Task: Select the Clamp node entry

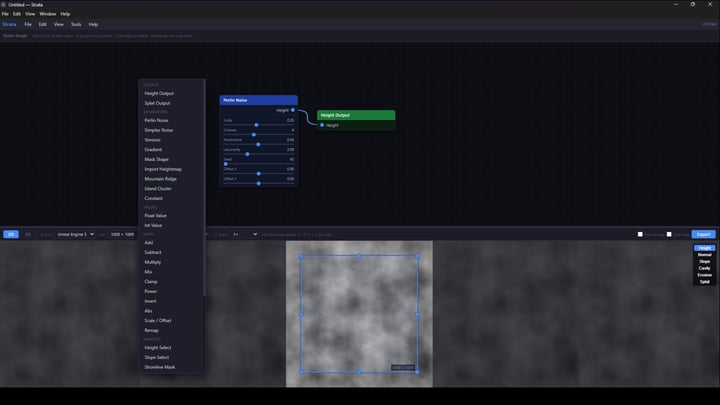Action: (171, 281)
